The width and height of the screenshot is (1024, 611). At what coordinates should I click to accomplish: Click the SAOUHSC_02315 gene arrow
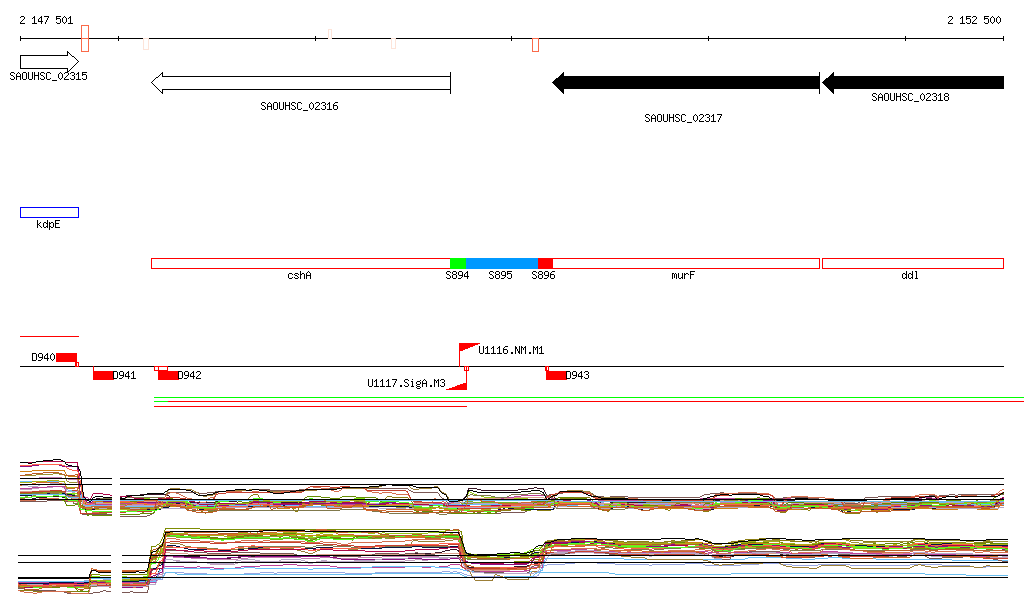[x=50, y=62]
